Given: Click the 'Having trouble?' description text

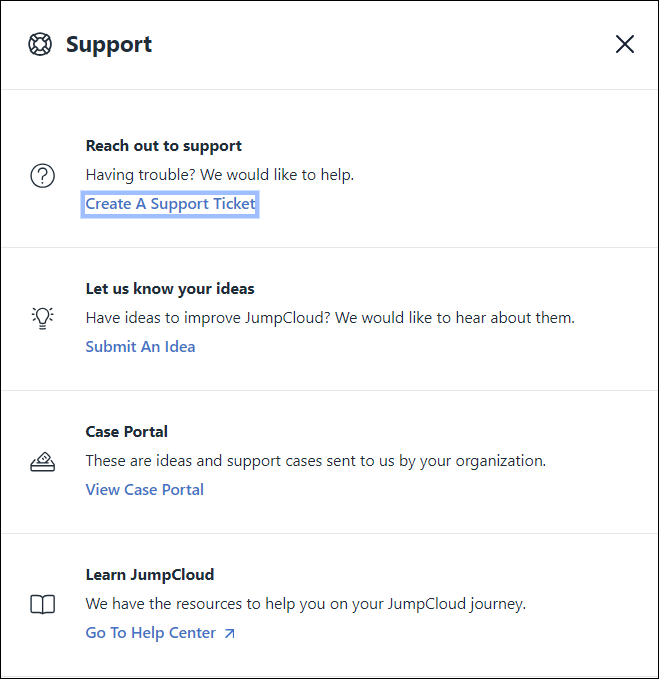Looking at the screenshot, I should (220, 175).
